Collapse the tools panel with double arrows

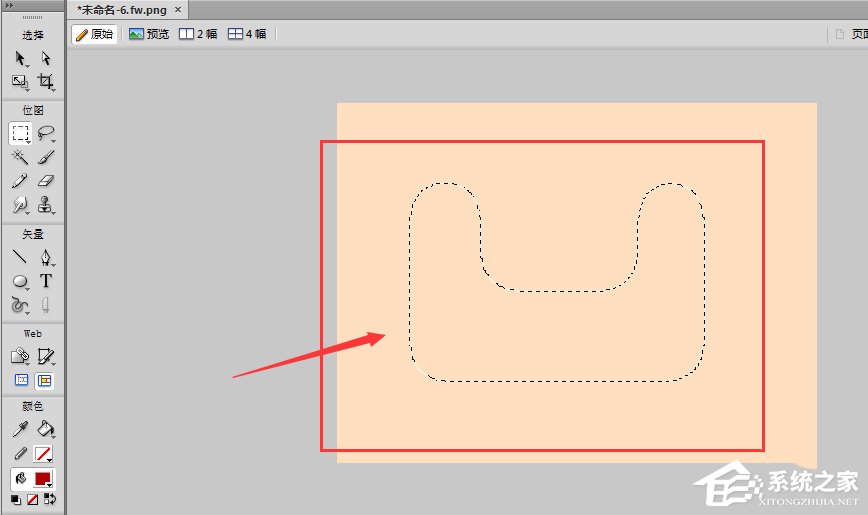tap(9, 5)
